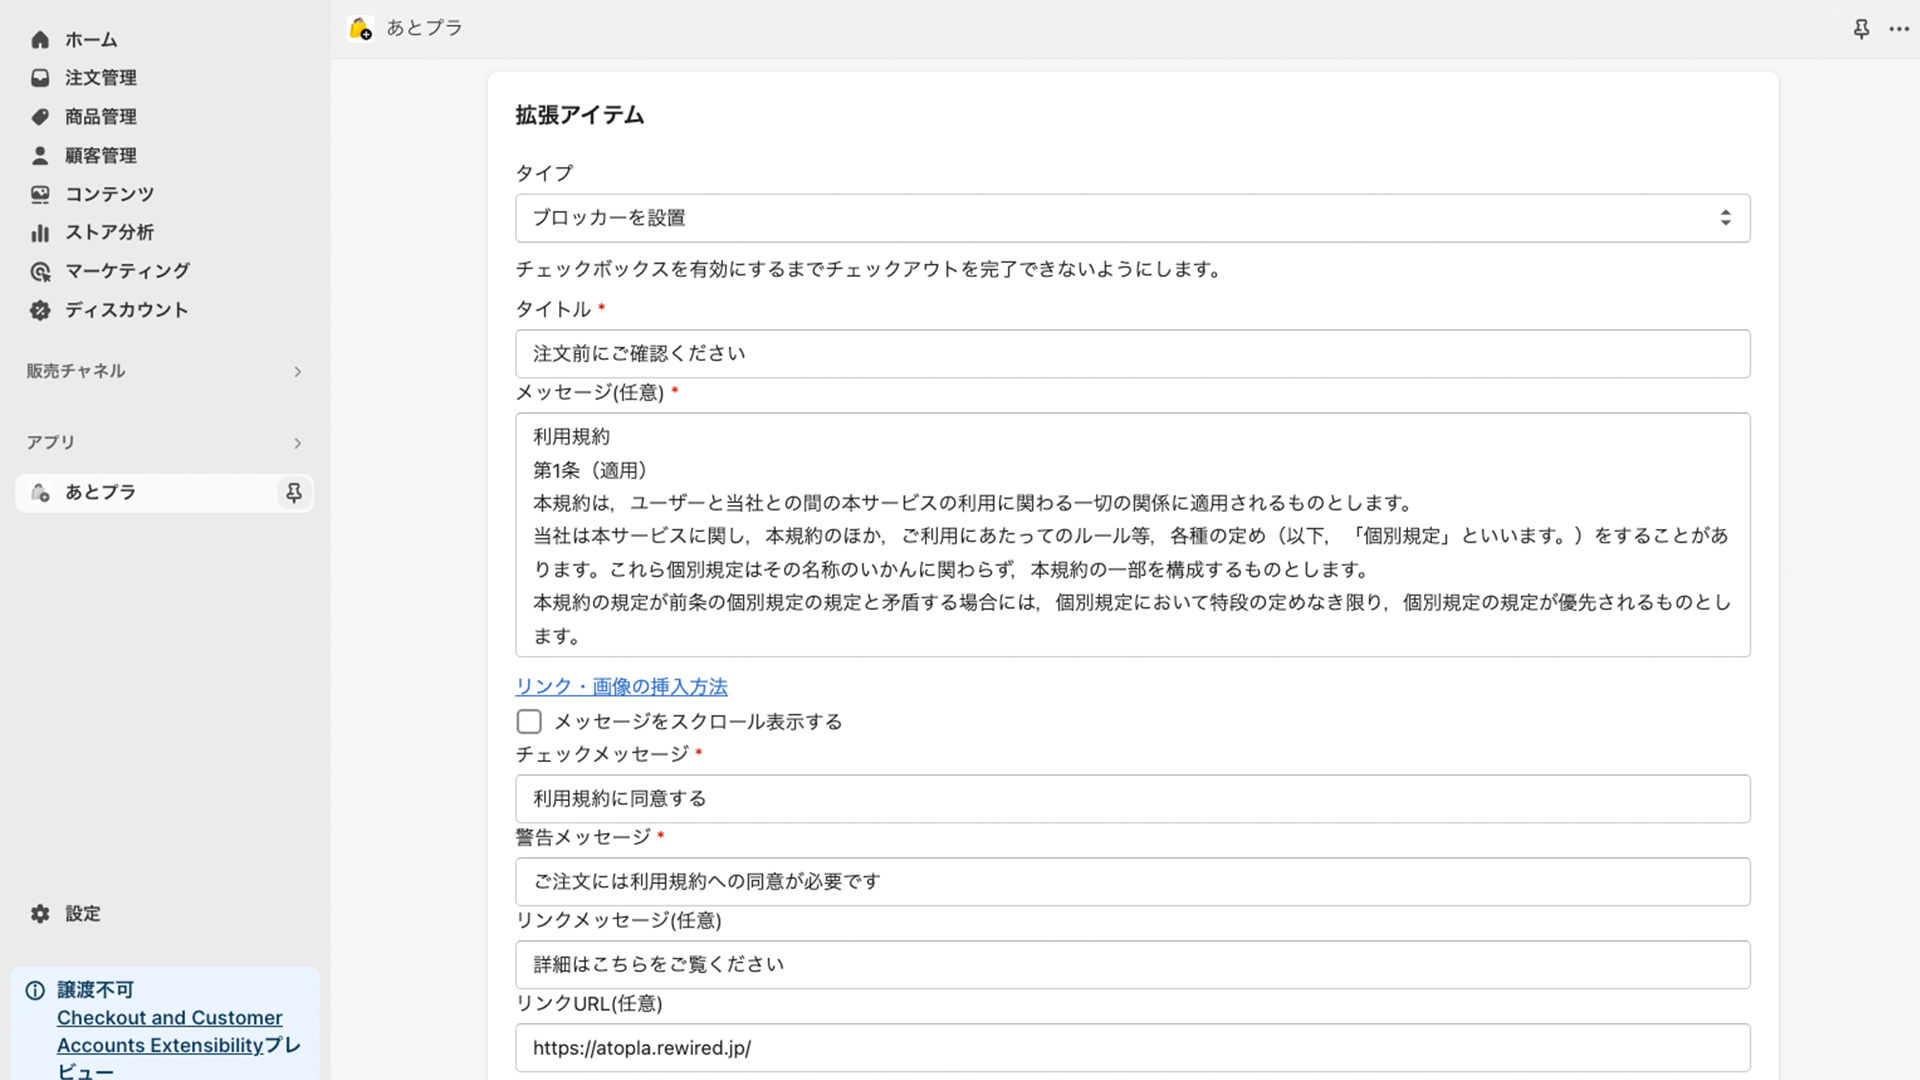Expand the アプリ section chevron
The width and height of the screenshot is (1920, 1080).
(x=297, y=443)
